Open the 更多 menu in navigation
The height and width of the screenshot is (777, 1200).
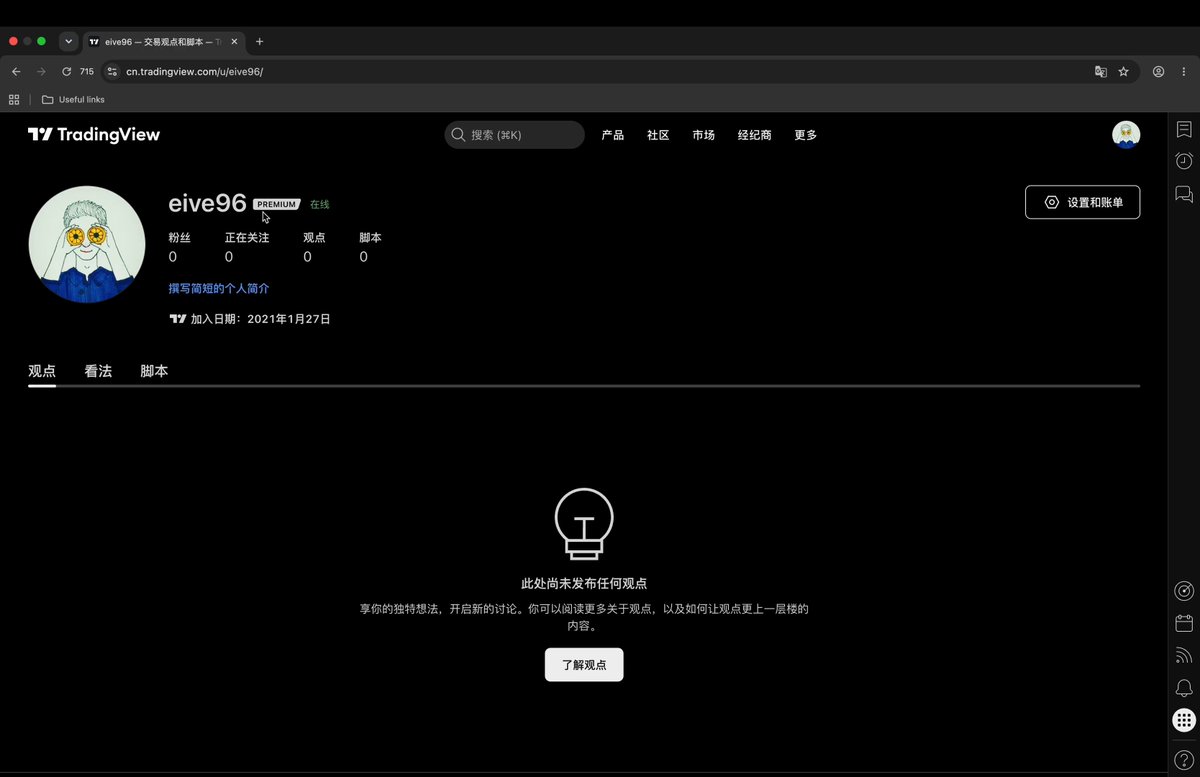[805, 135]
